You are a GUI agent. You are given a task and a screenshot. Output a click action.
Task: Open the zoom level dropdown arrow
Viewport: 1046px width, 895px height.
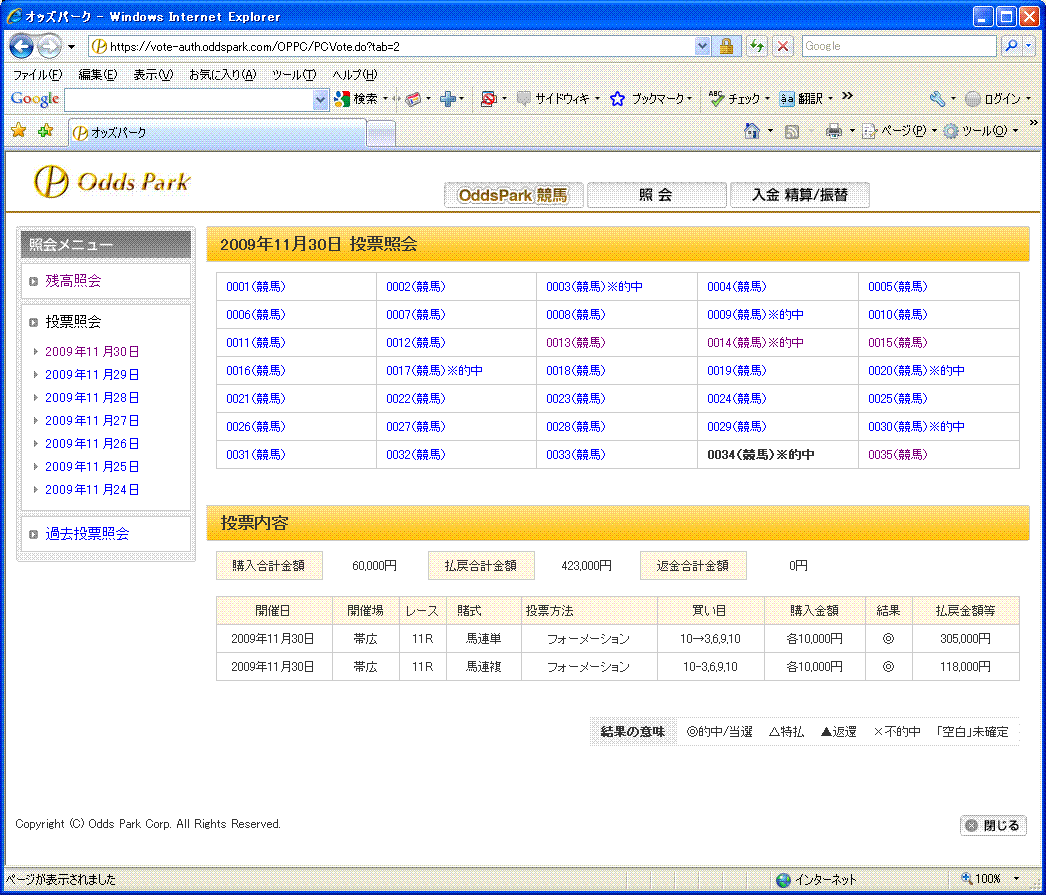[1017, 879]
